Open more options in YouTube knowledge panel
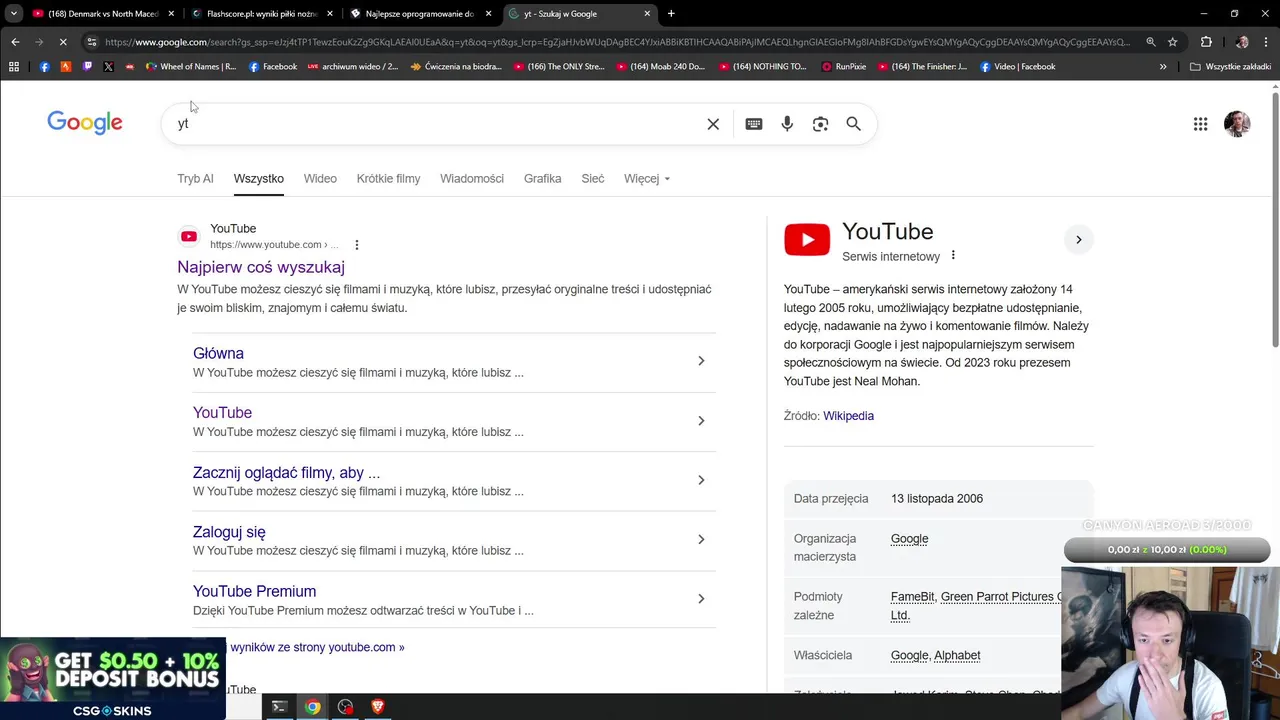This screenshot has width=1280, height=720. (953, 256)
